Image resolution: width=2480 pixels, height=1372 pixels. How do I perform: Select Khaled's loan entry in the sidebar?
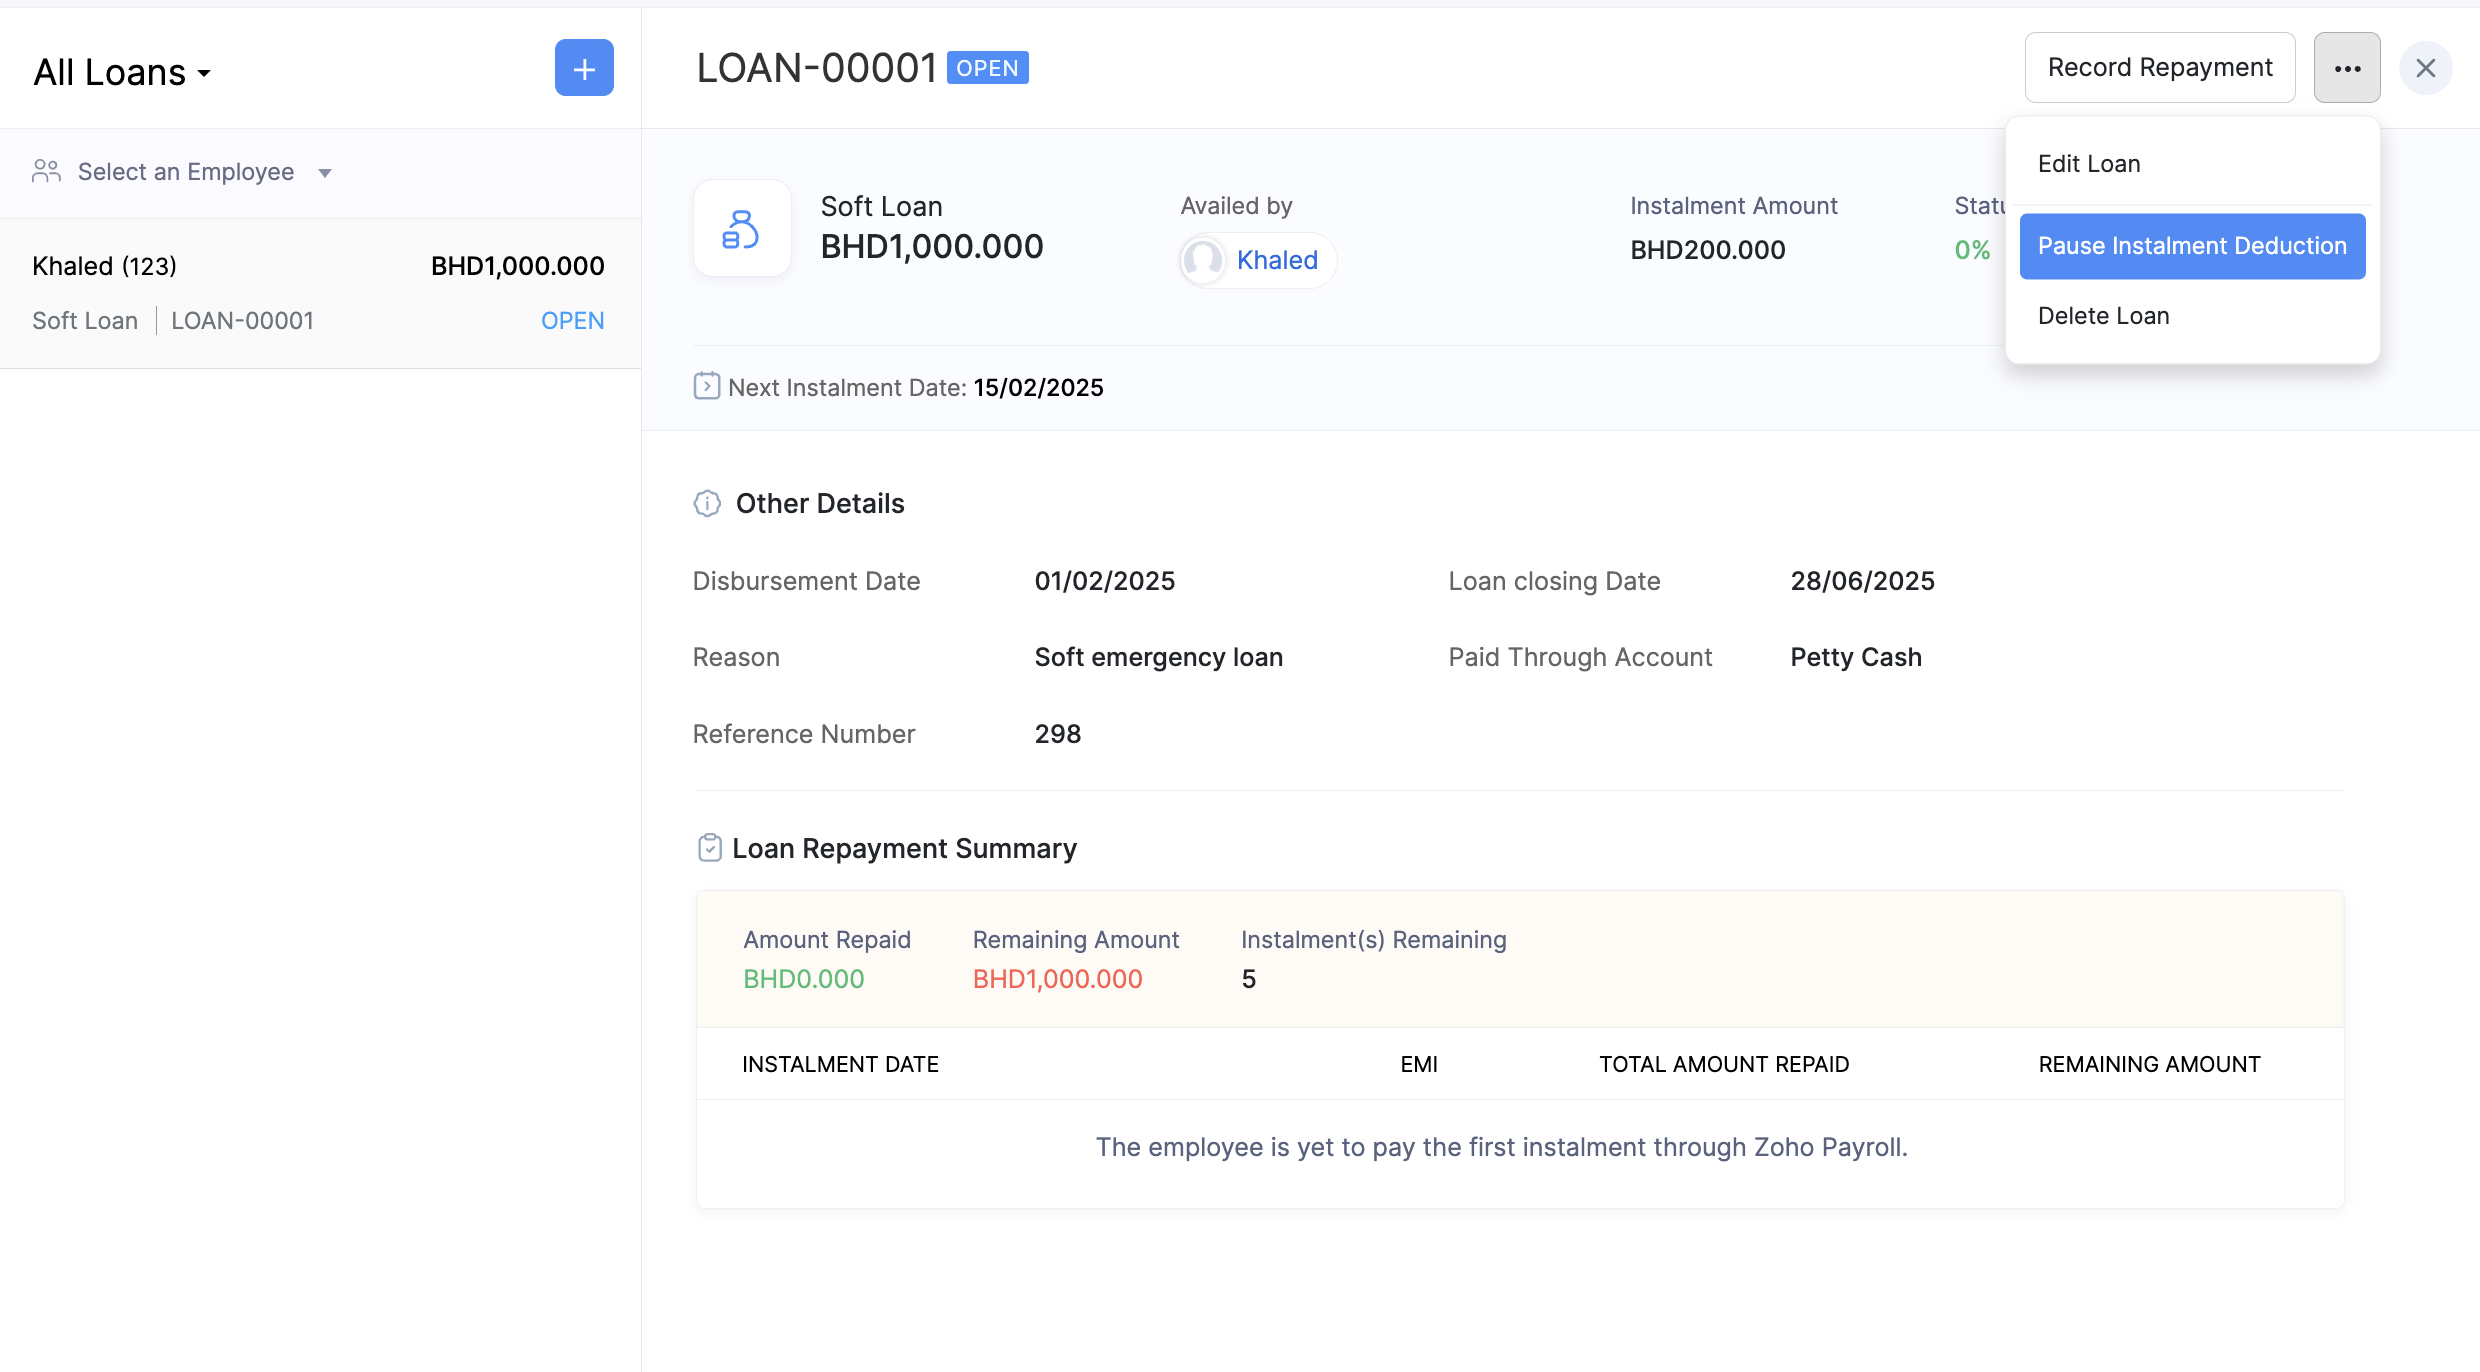[318, 292]
